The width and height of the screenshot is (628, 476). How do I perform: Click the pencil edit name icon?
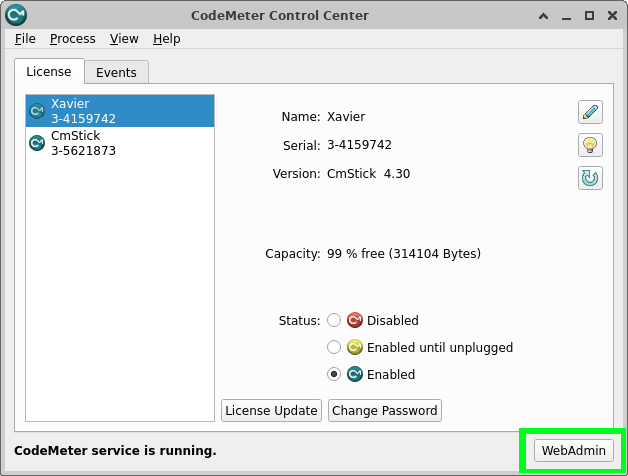tap(590, 112)
